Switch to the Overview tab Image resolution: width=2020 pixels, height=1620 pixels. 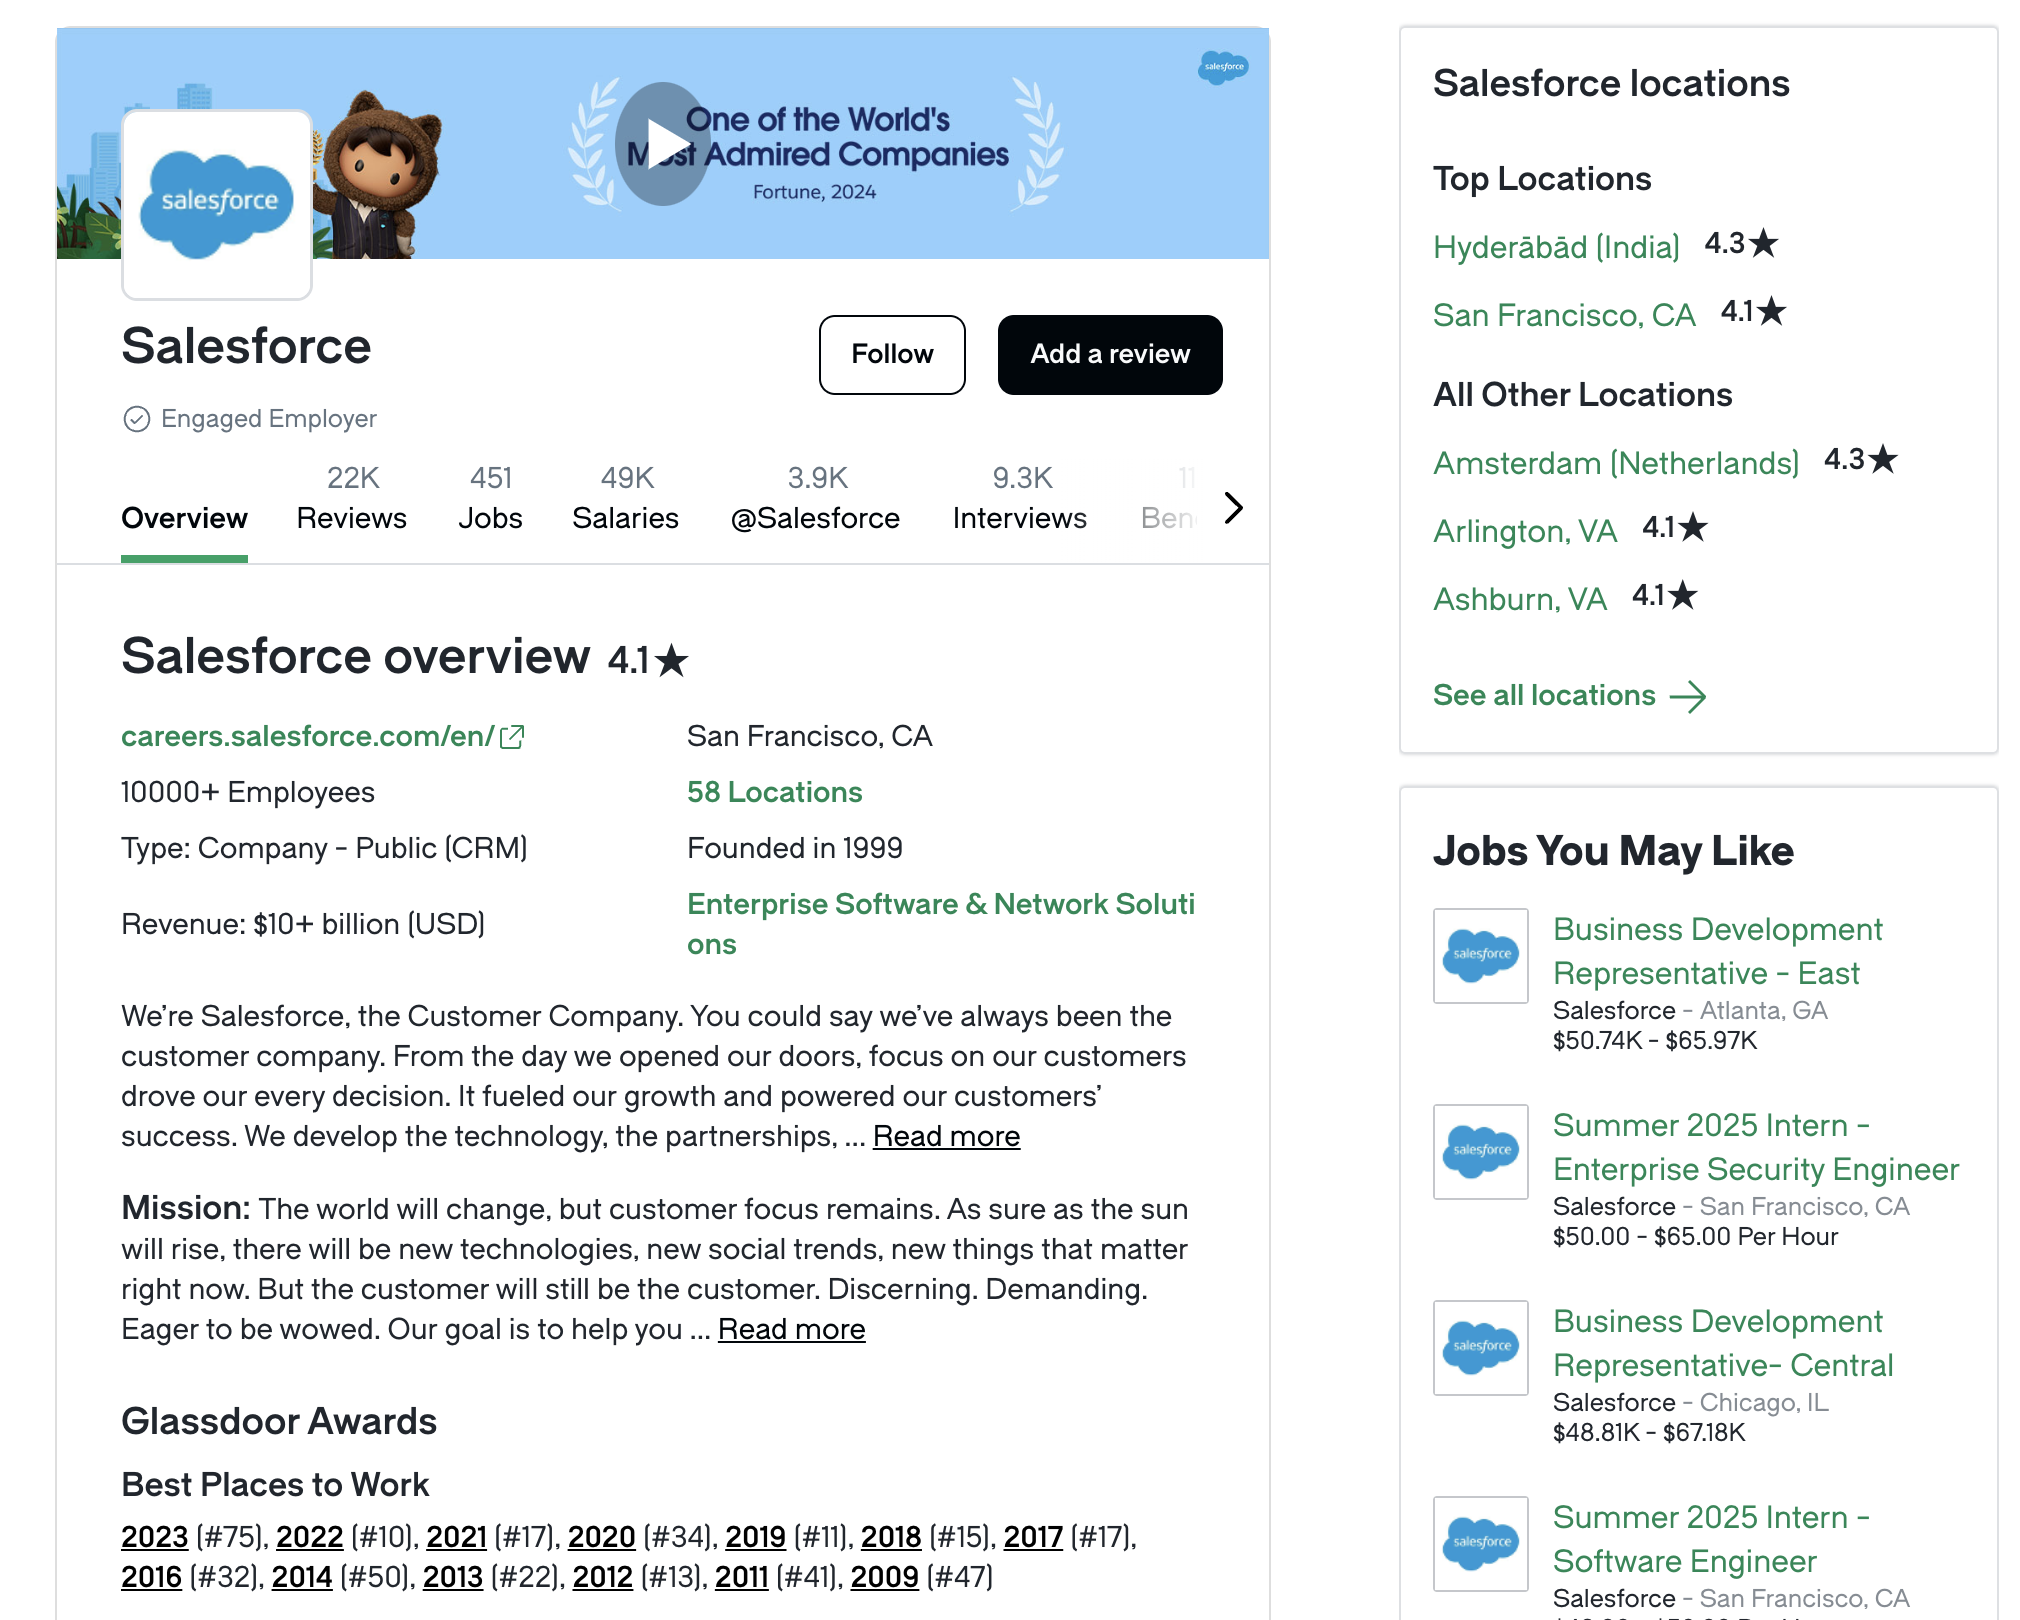(x=184, y=518)
